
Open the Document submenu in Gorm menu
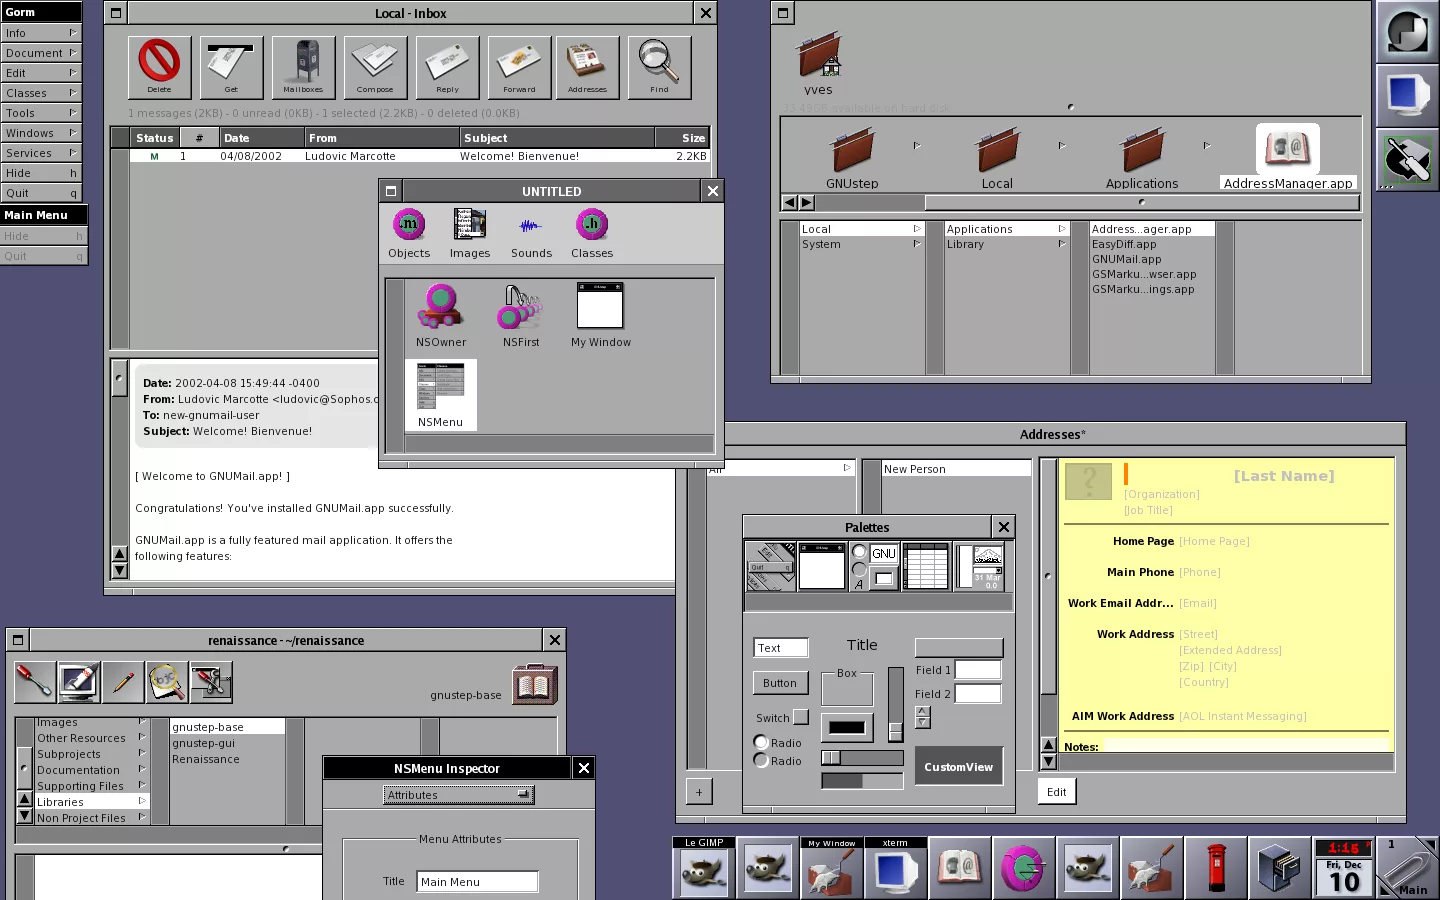41,53
